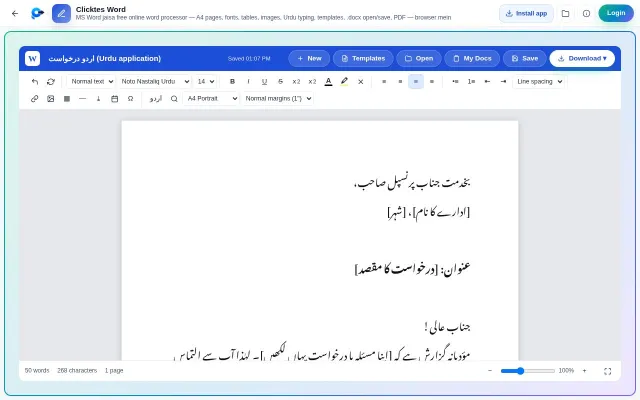Image resolution: width=640 pixels, height=400 pixels.
Task: Center align the text
Action: click(x=400, y=82)
